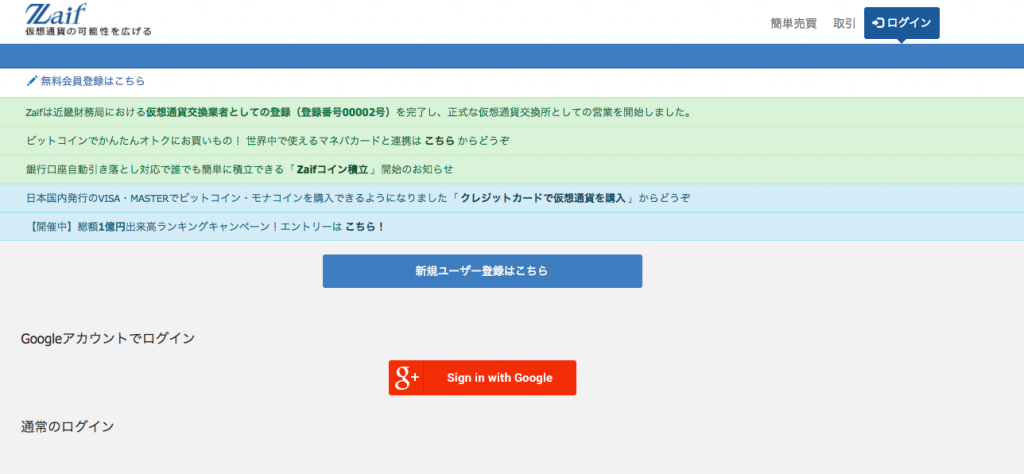Open the Zaifコイン積立 announcement link
The image size is (1024, 474).
click(334, 170)
